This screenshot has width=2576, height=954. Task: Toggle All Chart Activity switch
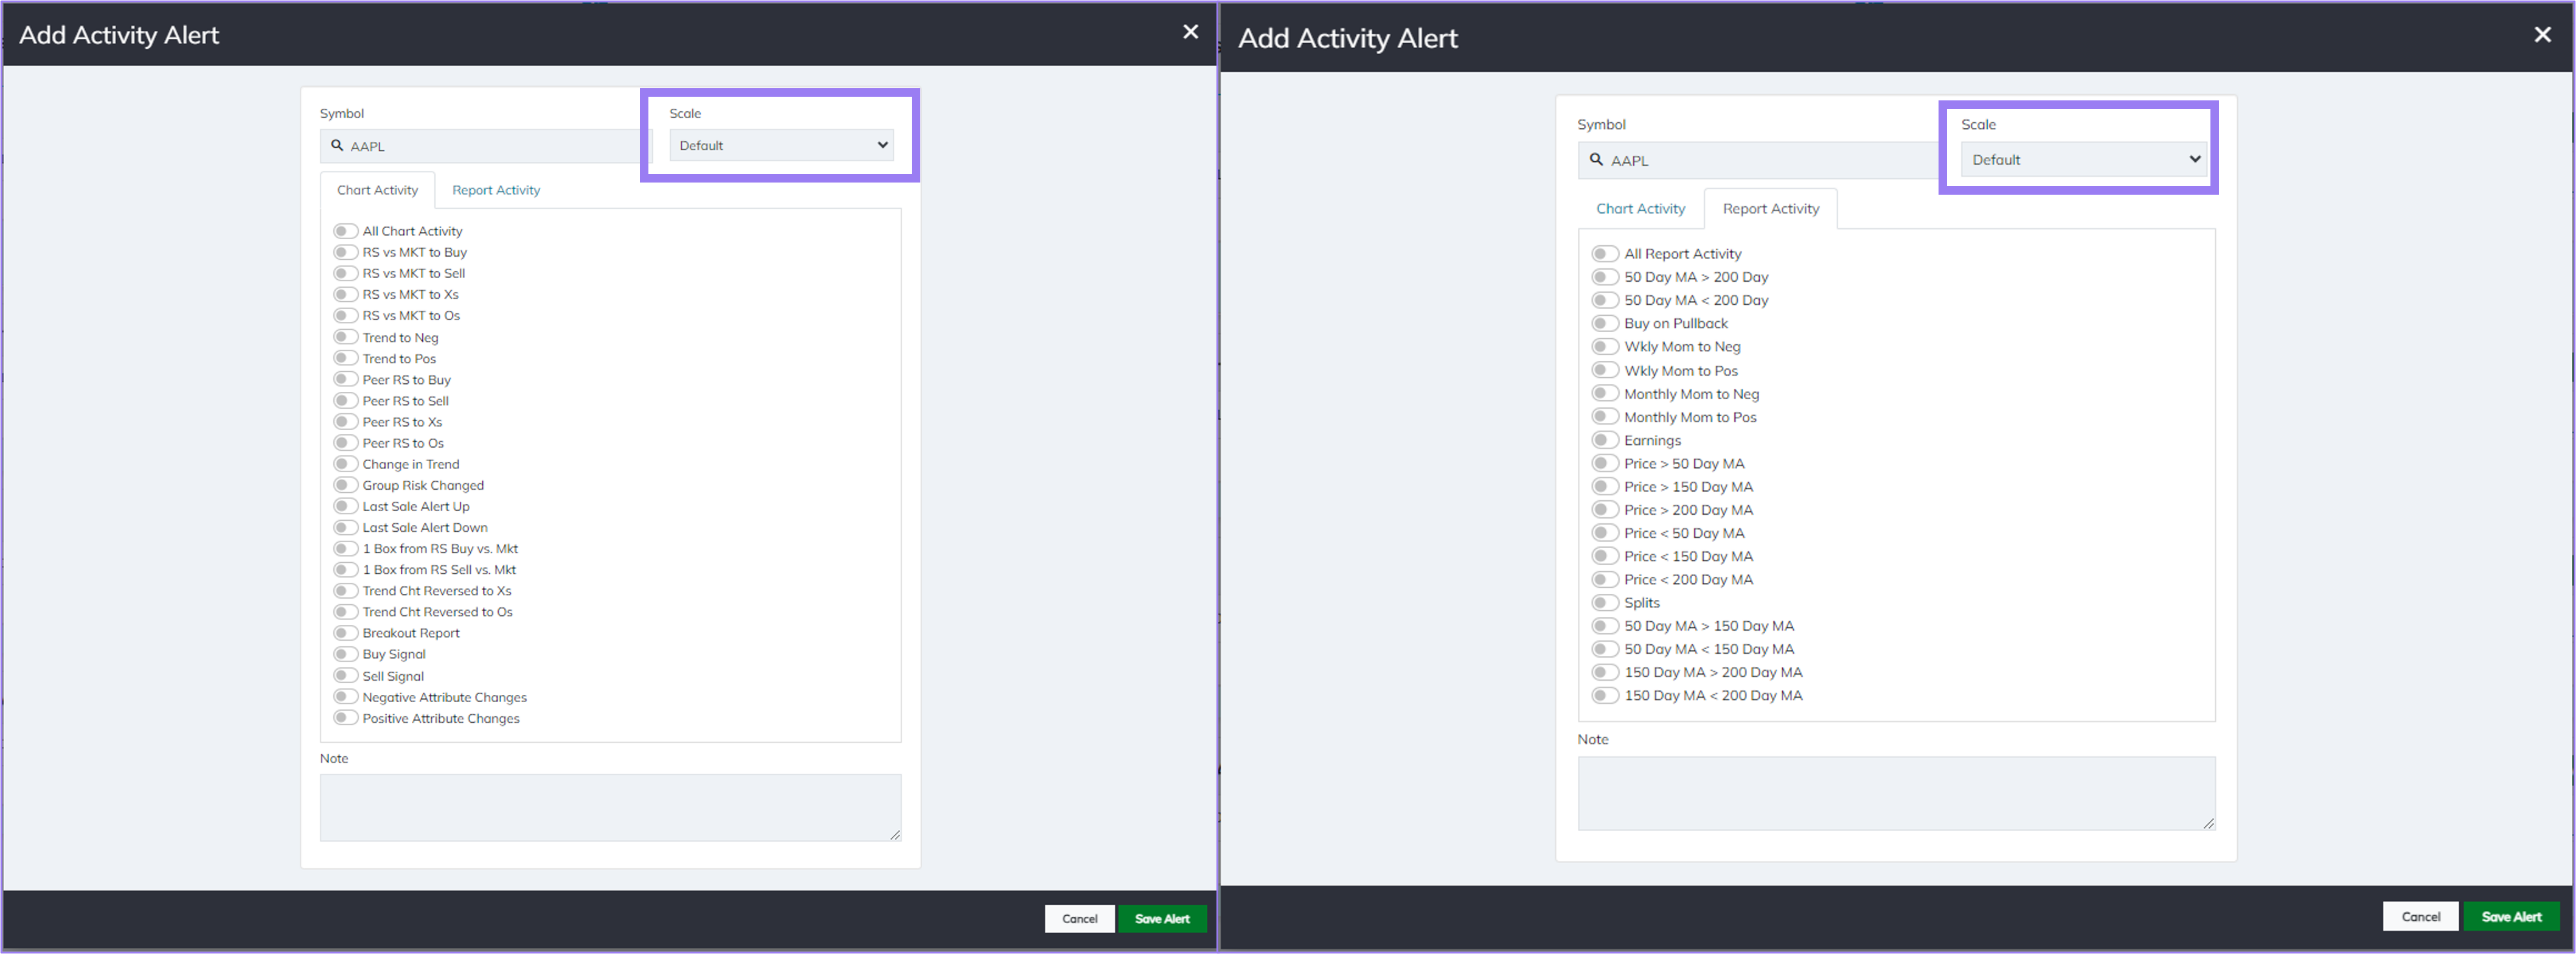click(x=345, y=231)
